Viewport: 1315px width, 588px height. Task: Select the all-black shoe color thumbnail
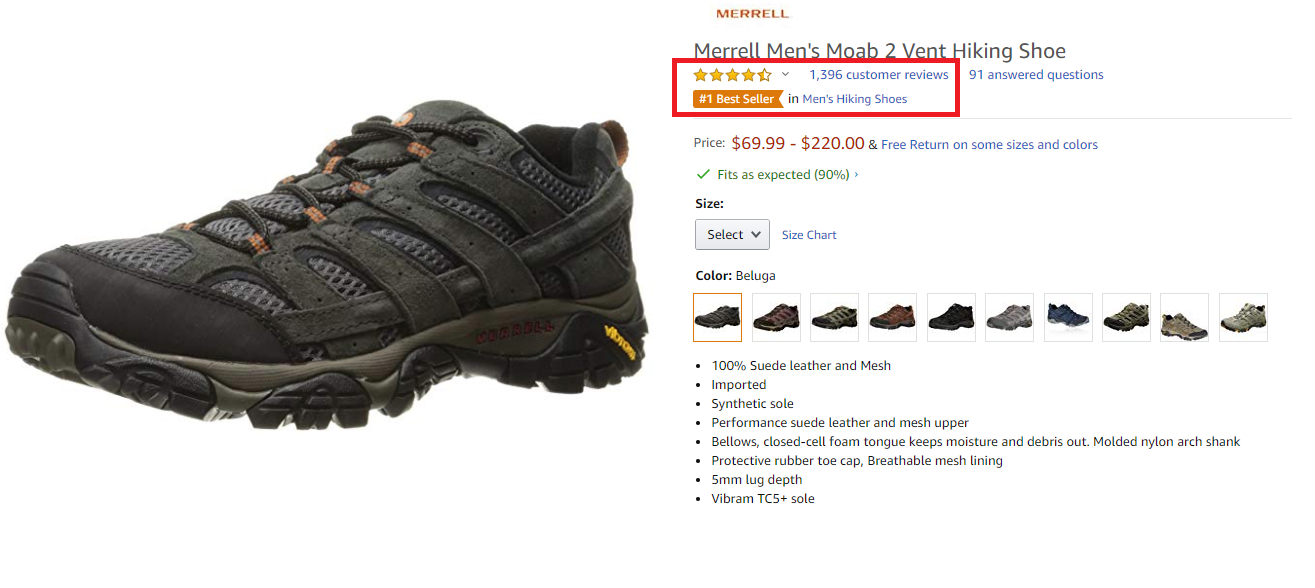point(951,318)
